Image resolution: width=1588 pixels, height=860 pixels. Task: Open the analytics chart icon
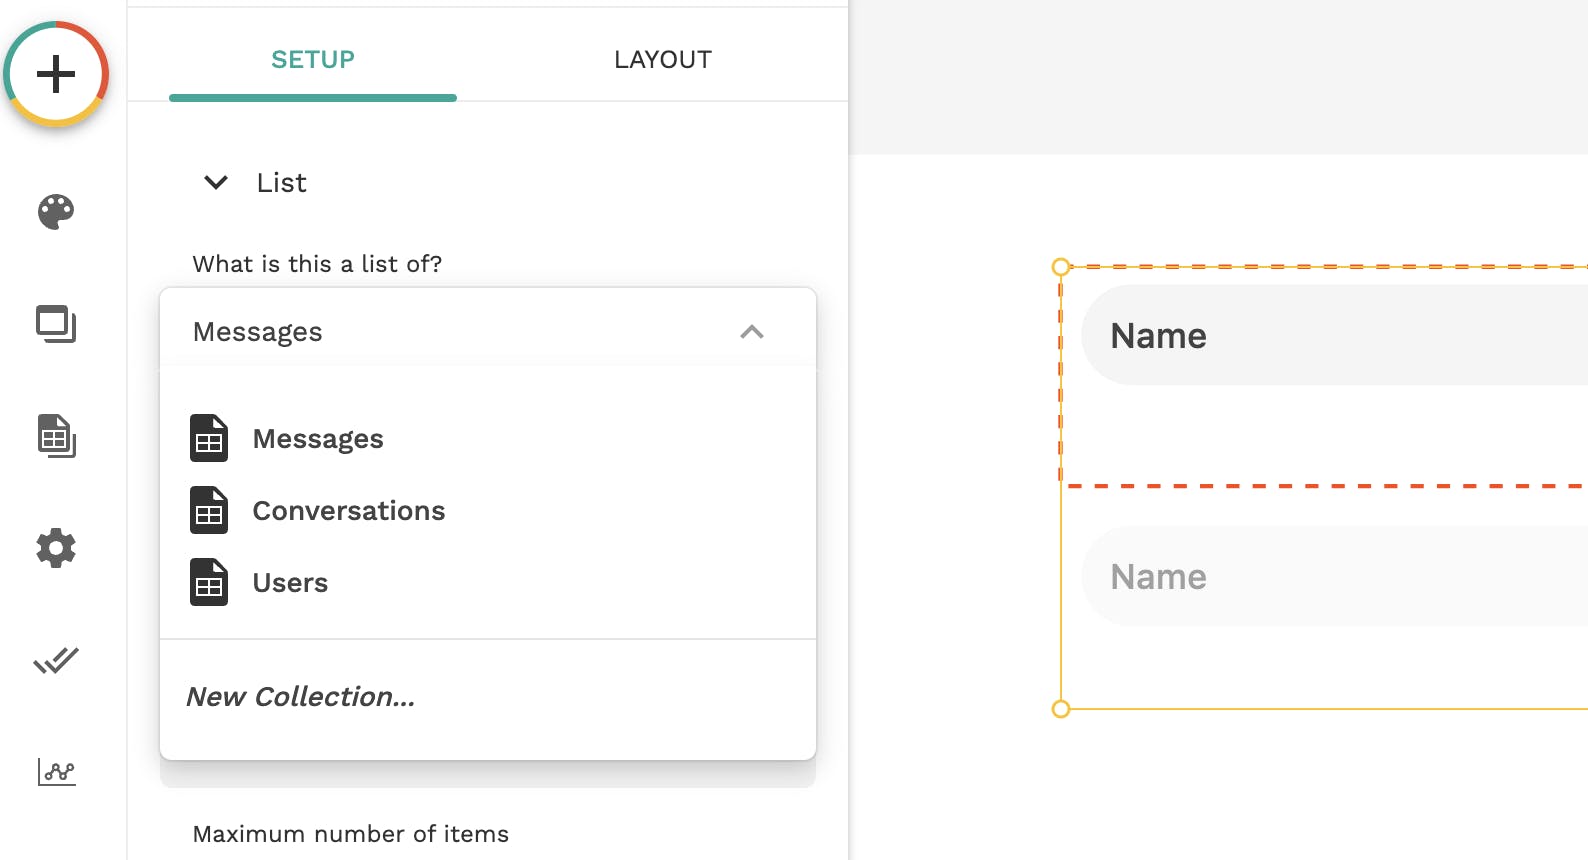[57, 771]
